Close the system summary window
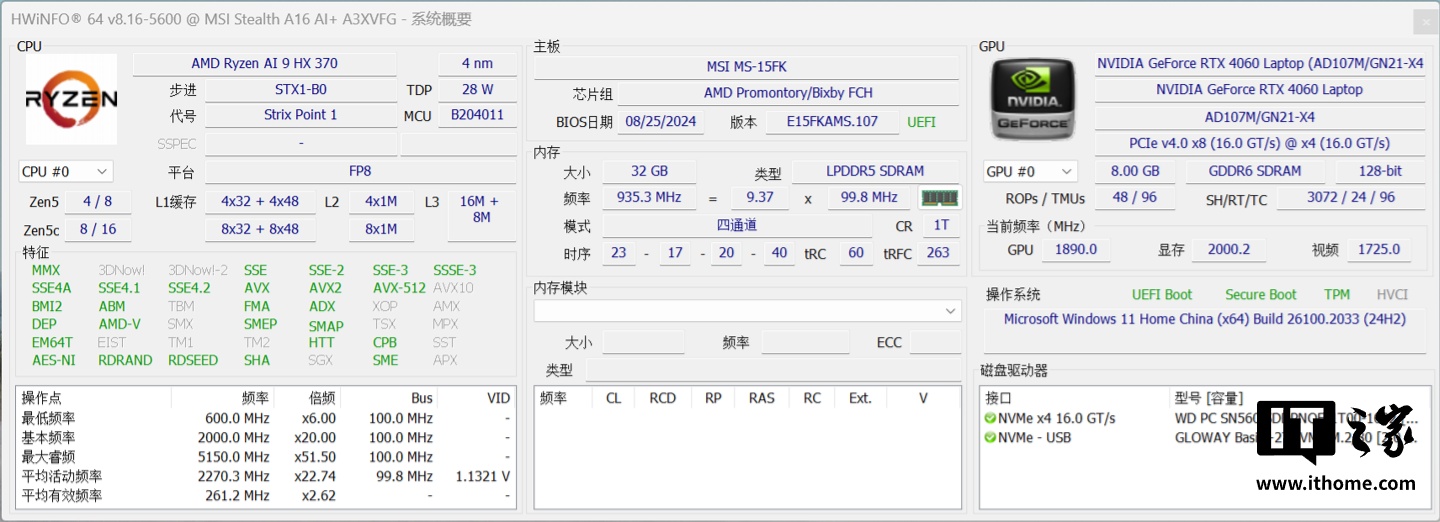1440x522 pixels. (1424, 21)
